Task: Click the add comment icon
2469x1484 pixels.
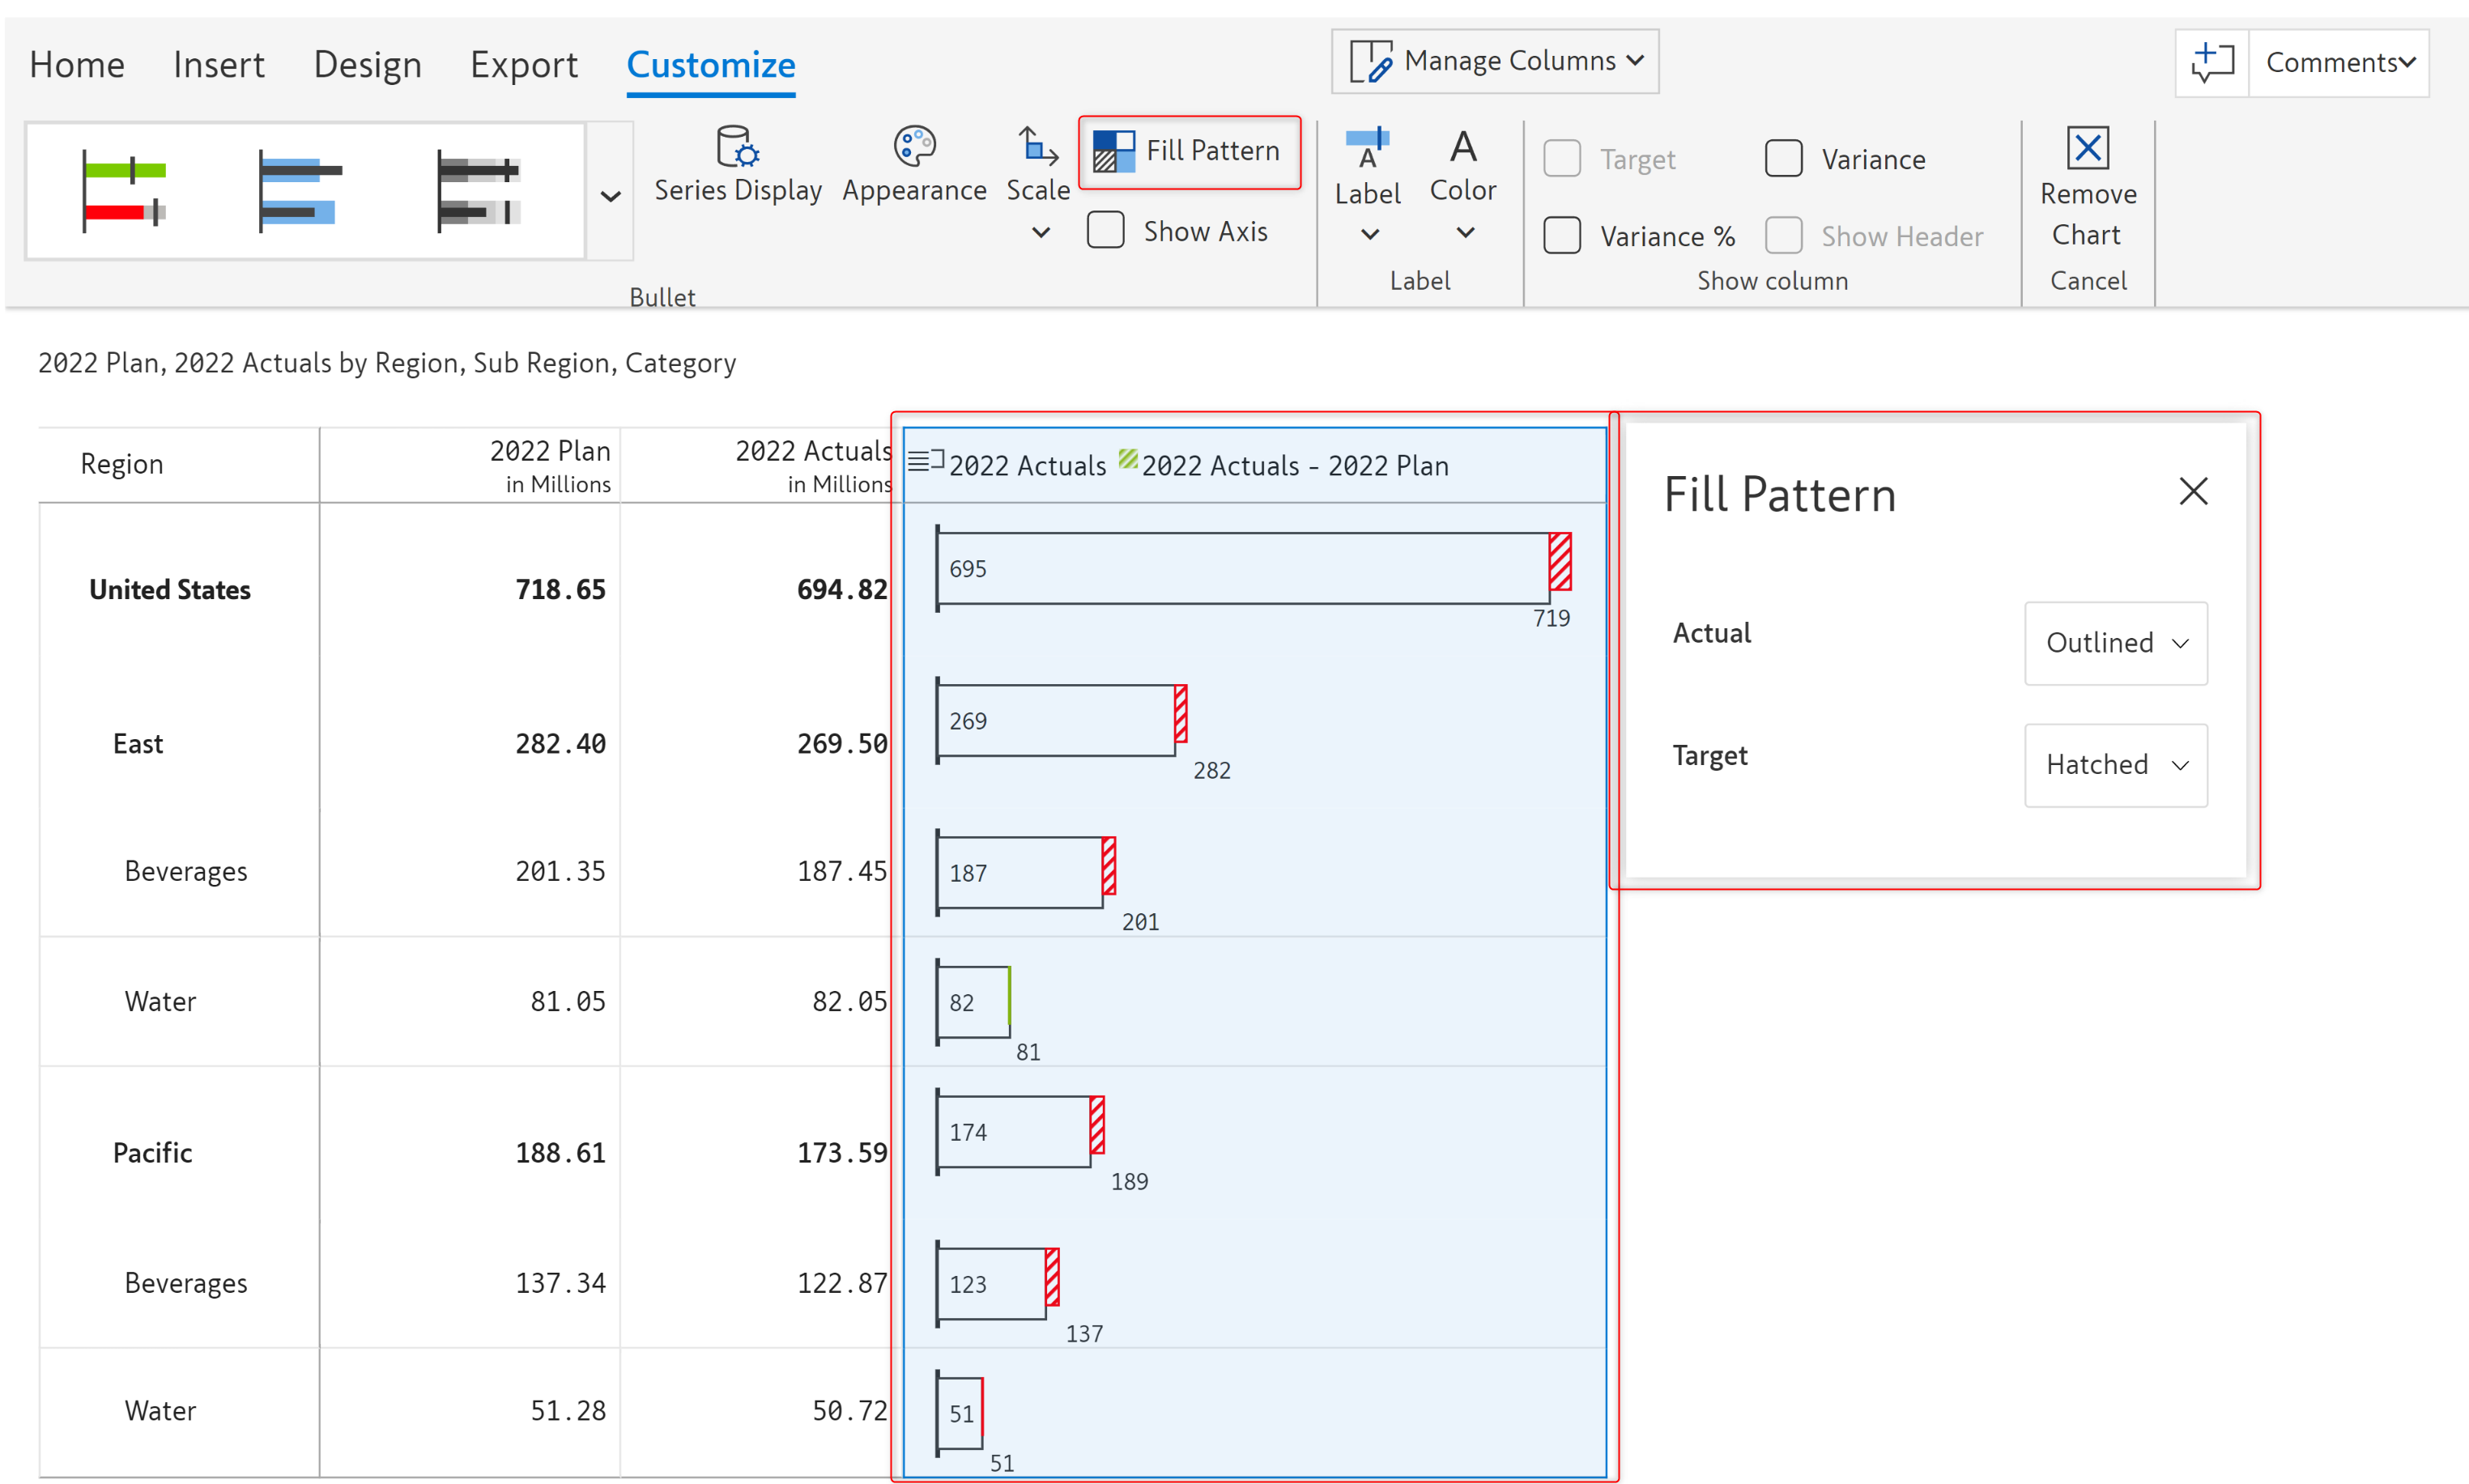Action: [x=2211, y=63]
